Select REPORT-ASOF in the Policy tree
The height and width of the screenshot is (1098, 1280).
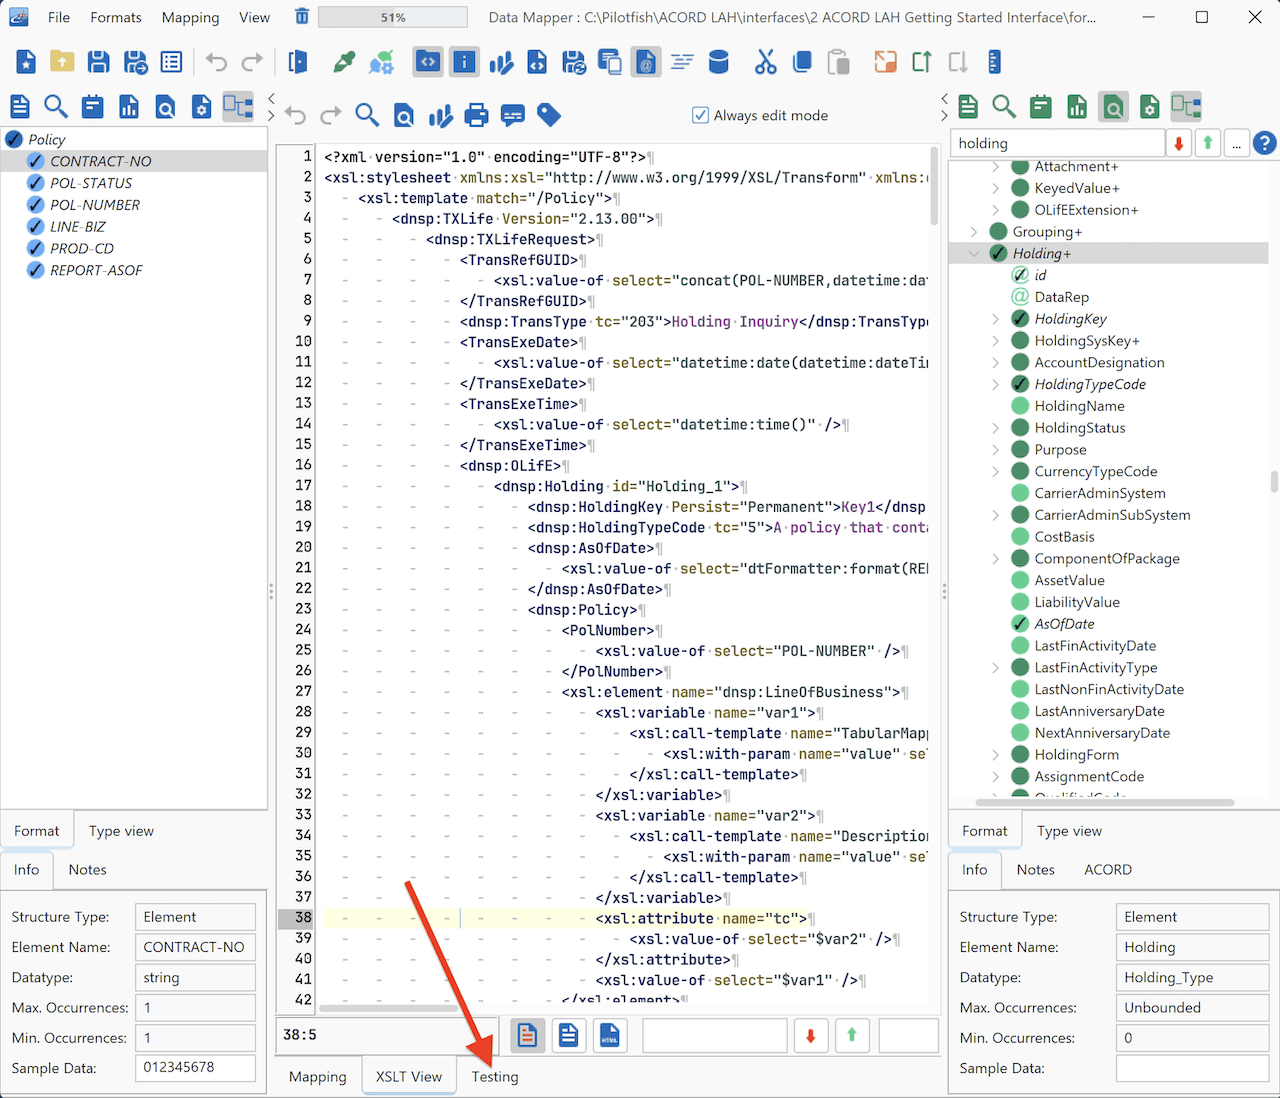coord(96,270)
